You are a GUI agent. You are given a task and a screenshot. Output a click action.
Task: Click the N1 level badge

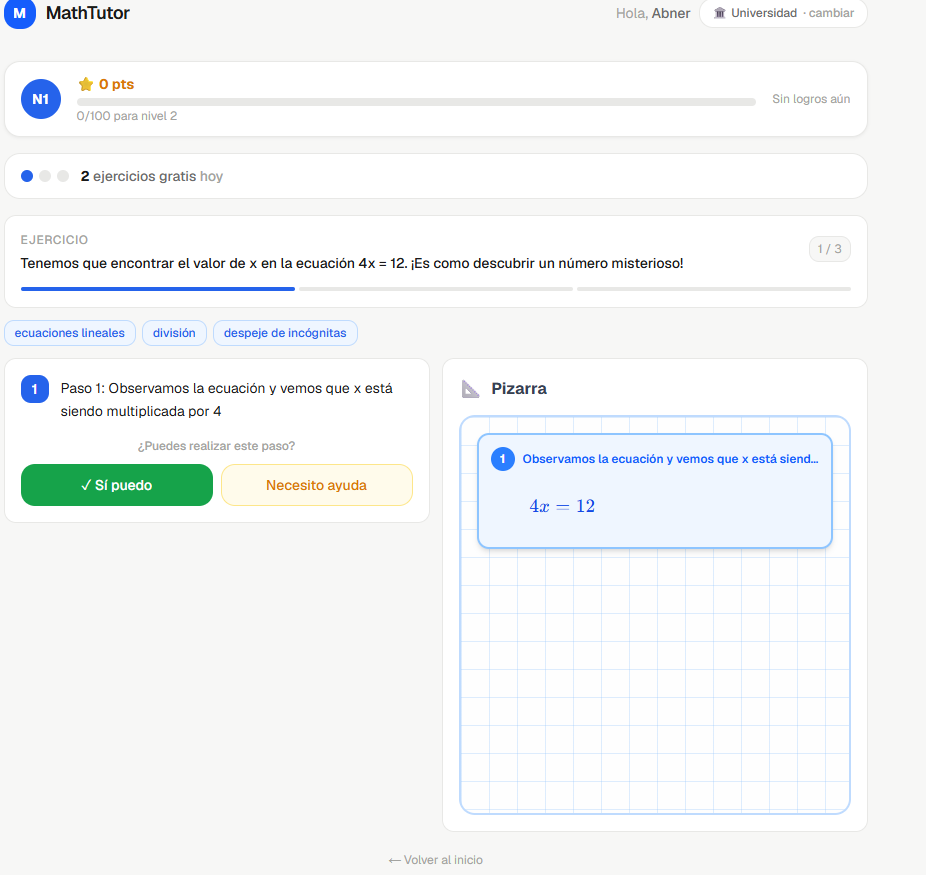click(41, 99)
